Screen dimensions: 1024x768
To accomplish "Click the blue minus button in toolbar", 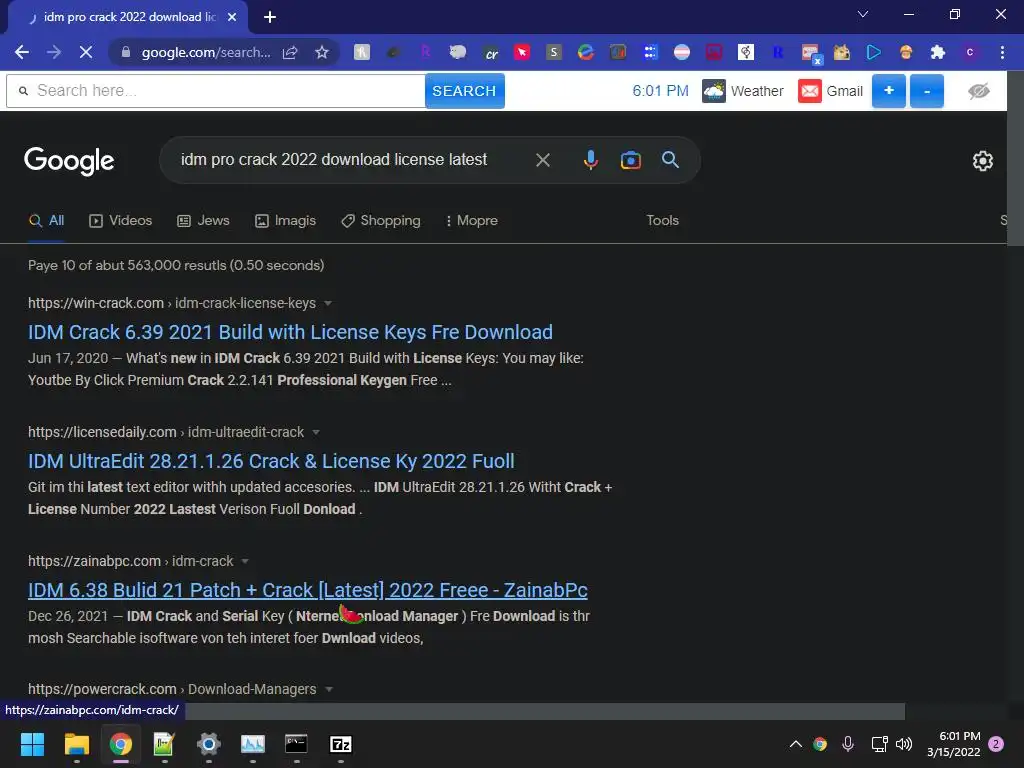I will click(x=927, y=91).
